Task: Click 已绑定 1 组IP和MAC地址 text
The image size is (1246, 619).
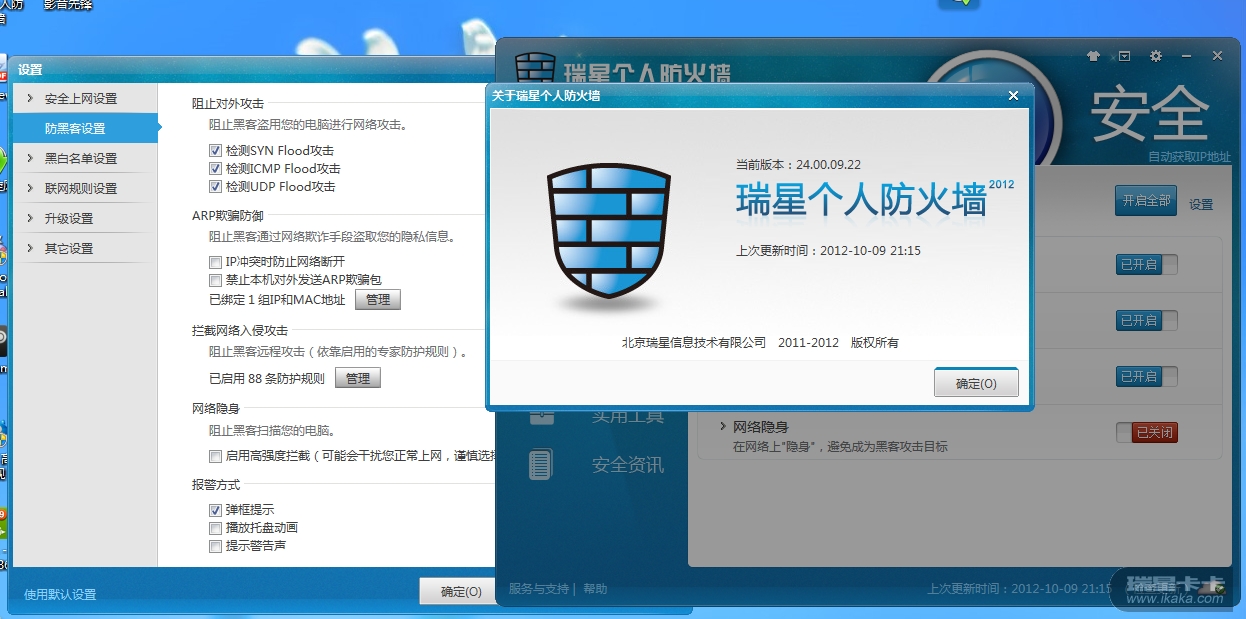Action: (277, 300)
